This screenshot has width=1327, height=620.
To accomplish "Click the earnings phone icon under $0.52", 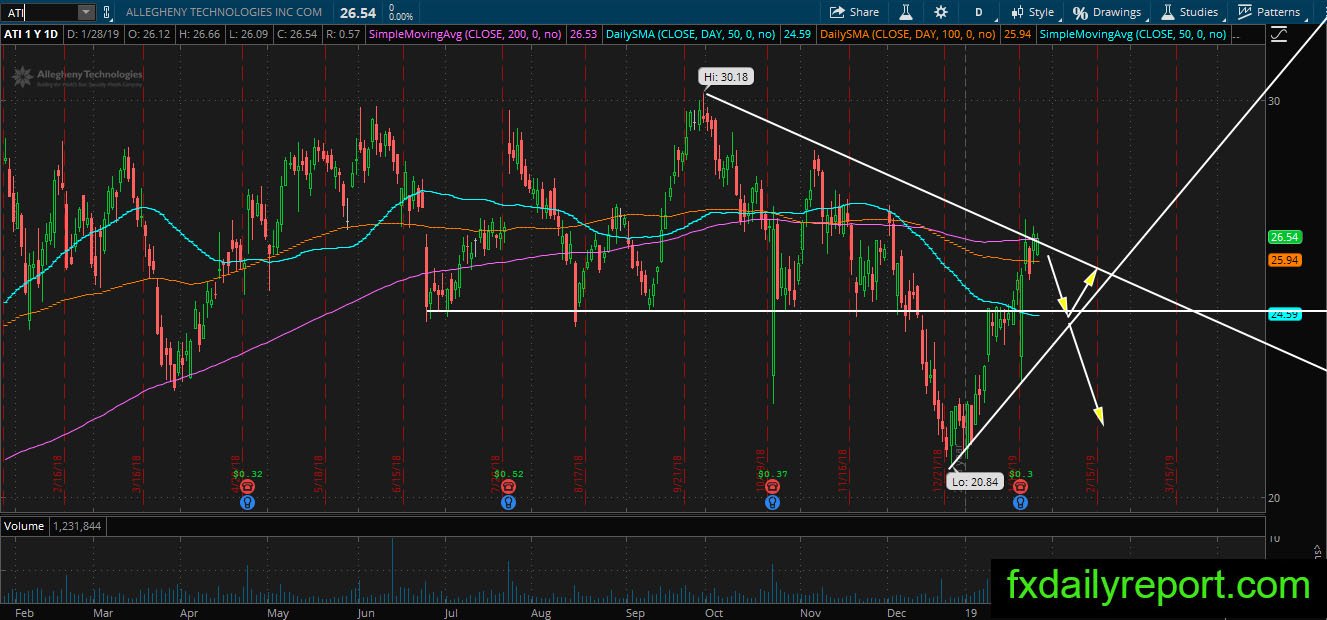I will [509, 485].
